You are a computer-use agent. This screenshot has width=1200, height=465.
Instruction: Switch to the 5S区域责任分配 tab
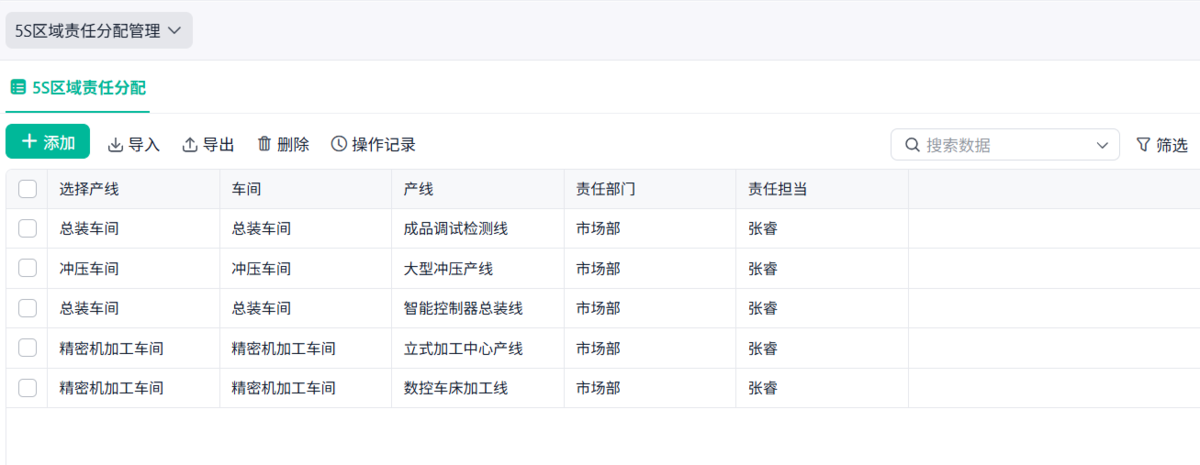click(x=88, y=88)
